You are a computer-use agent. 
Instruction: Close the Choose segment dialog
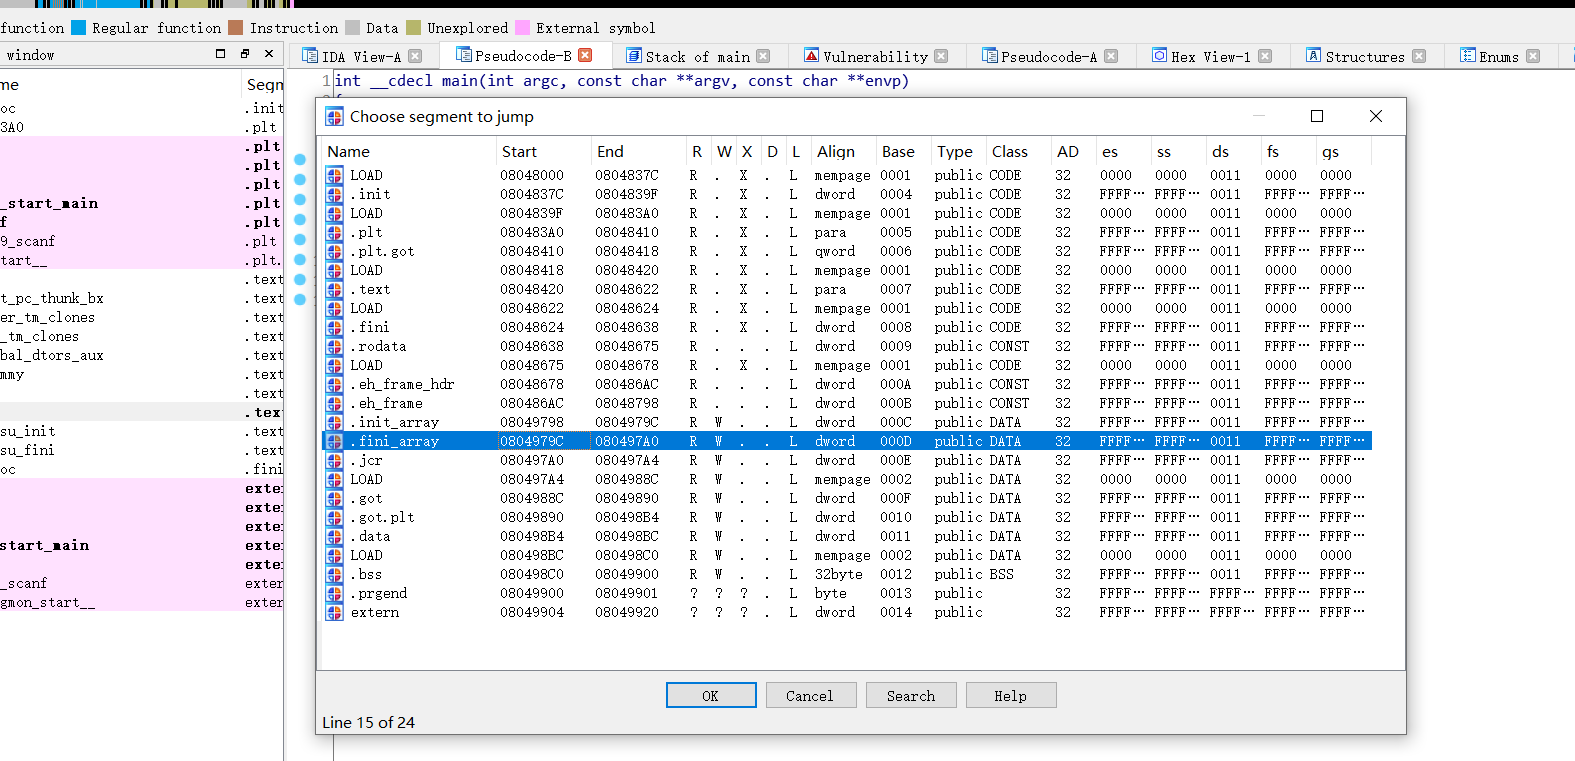pyautogui.click(x=1376, y=116)
